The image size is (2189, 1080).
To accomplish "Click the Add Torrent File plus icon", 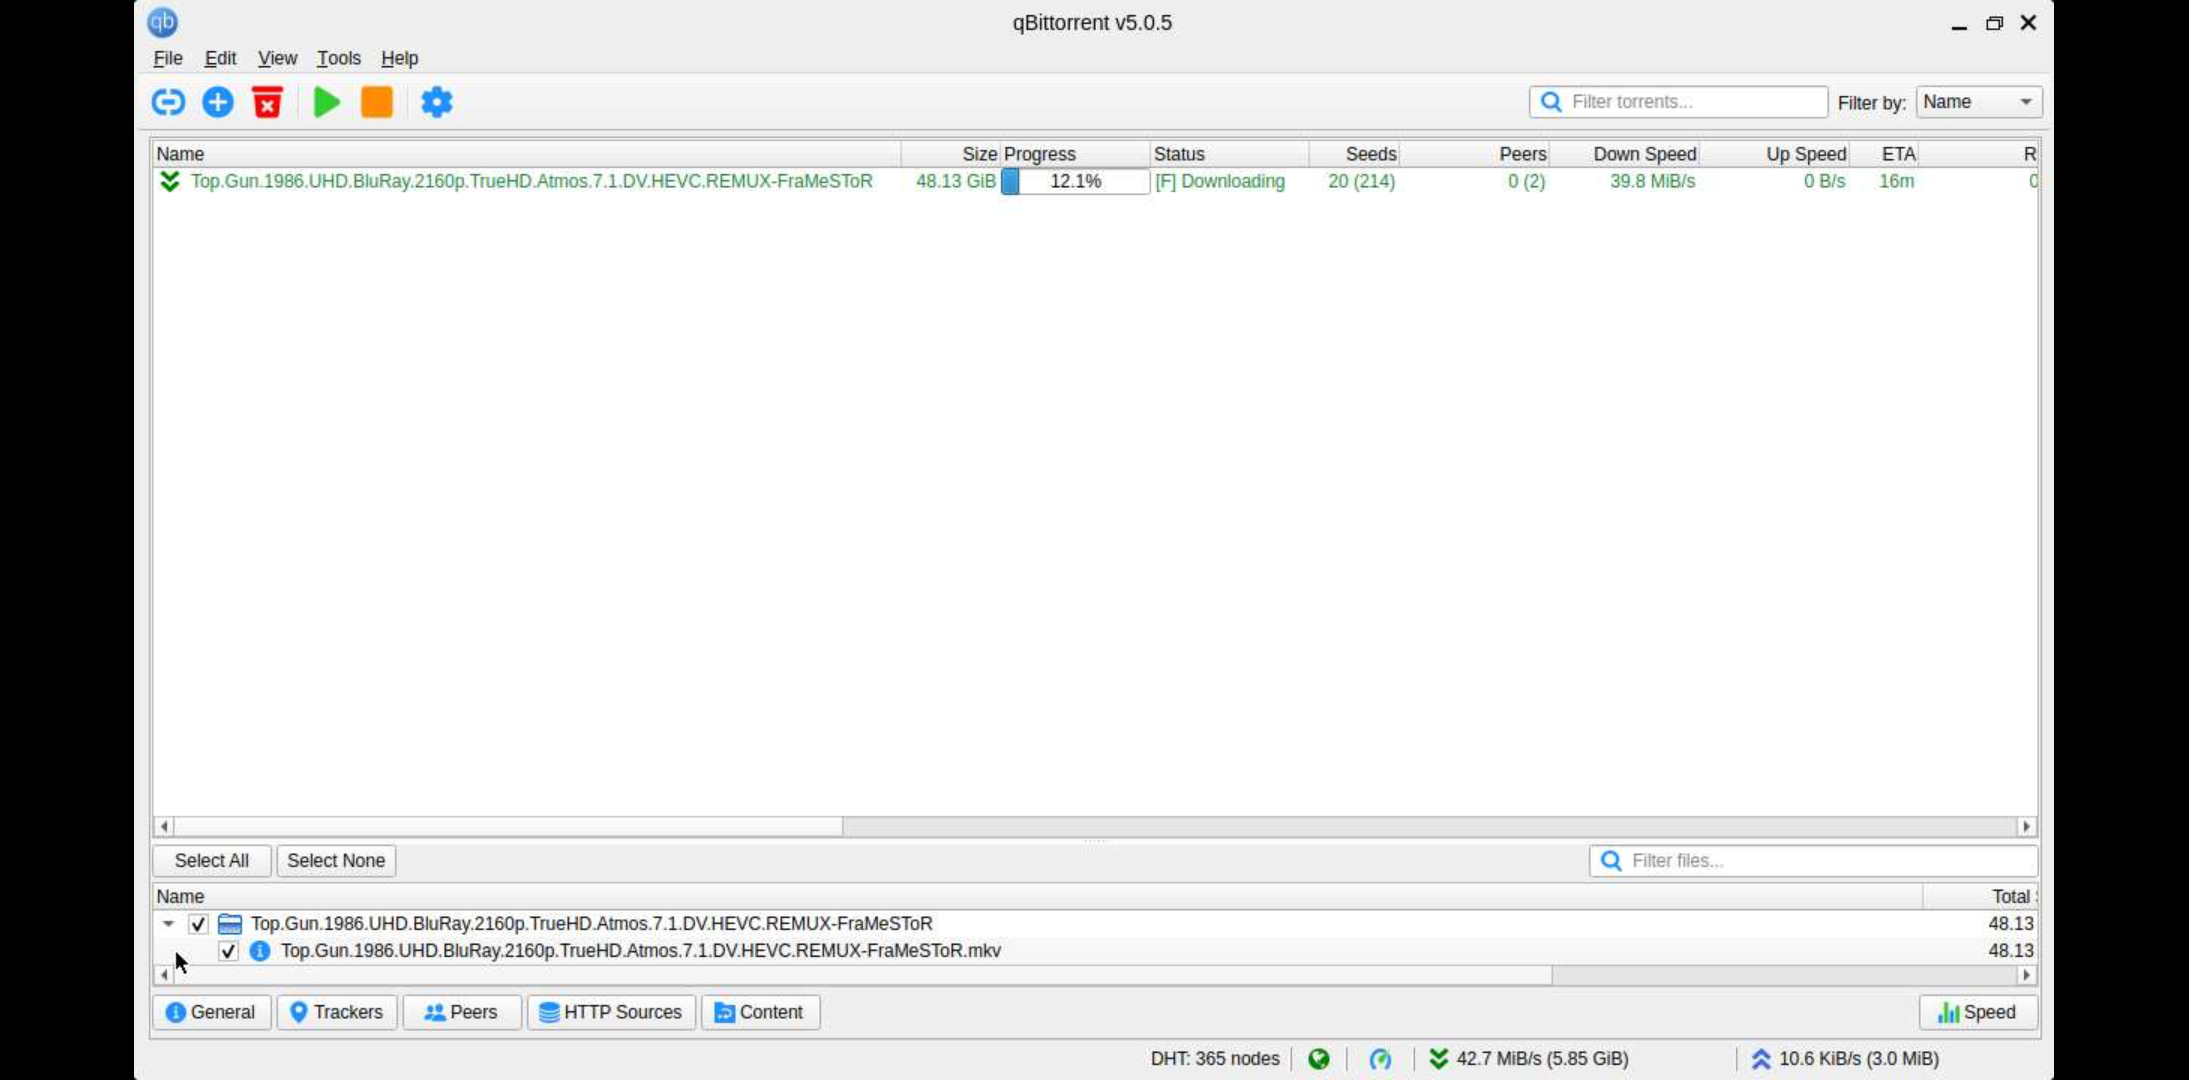I will click(x=218, y=102).
